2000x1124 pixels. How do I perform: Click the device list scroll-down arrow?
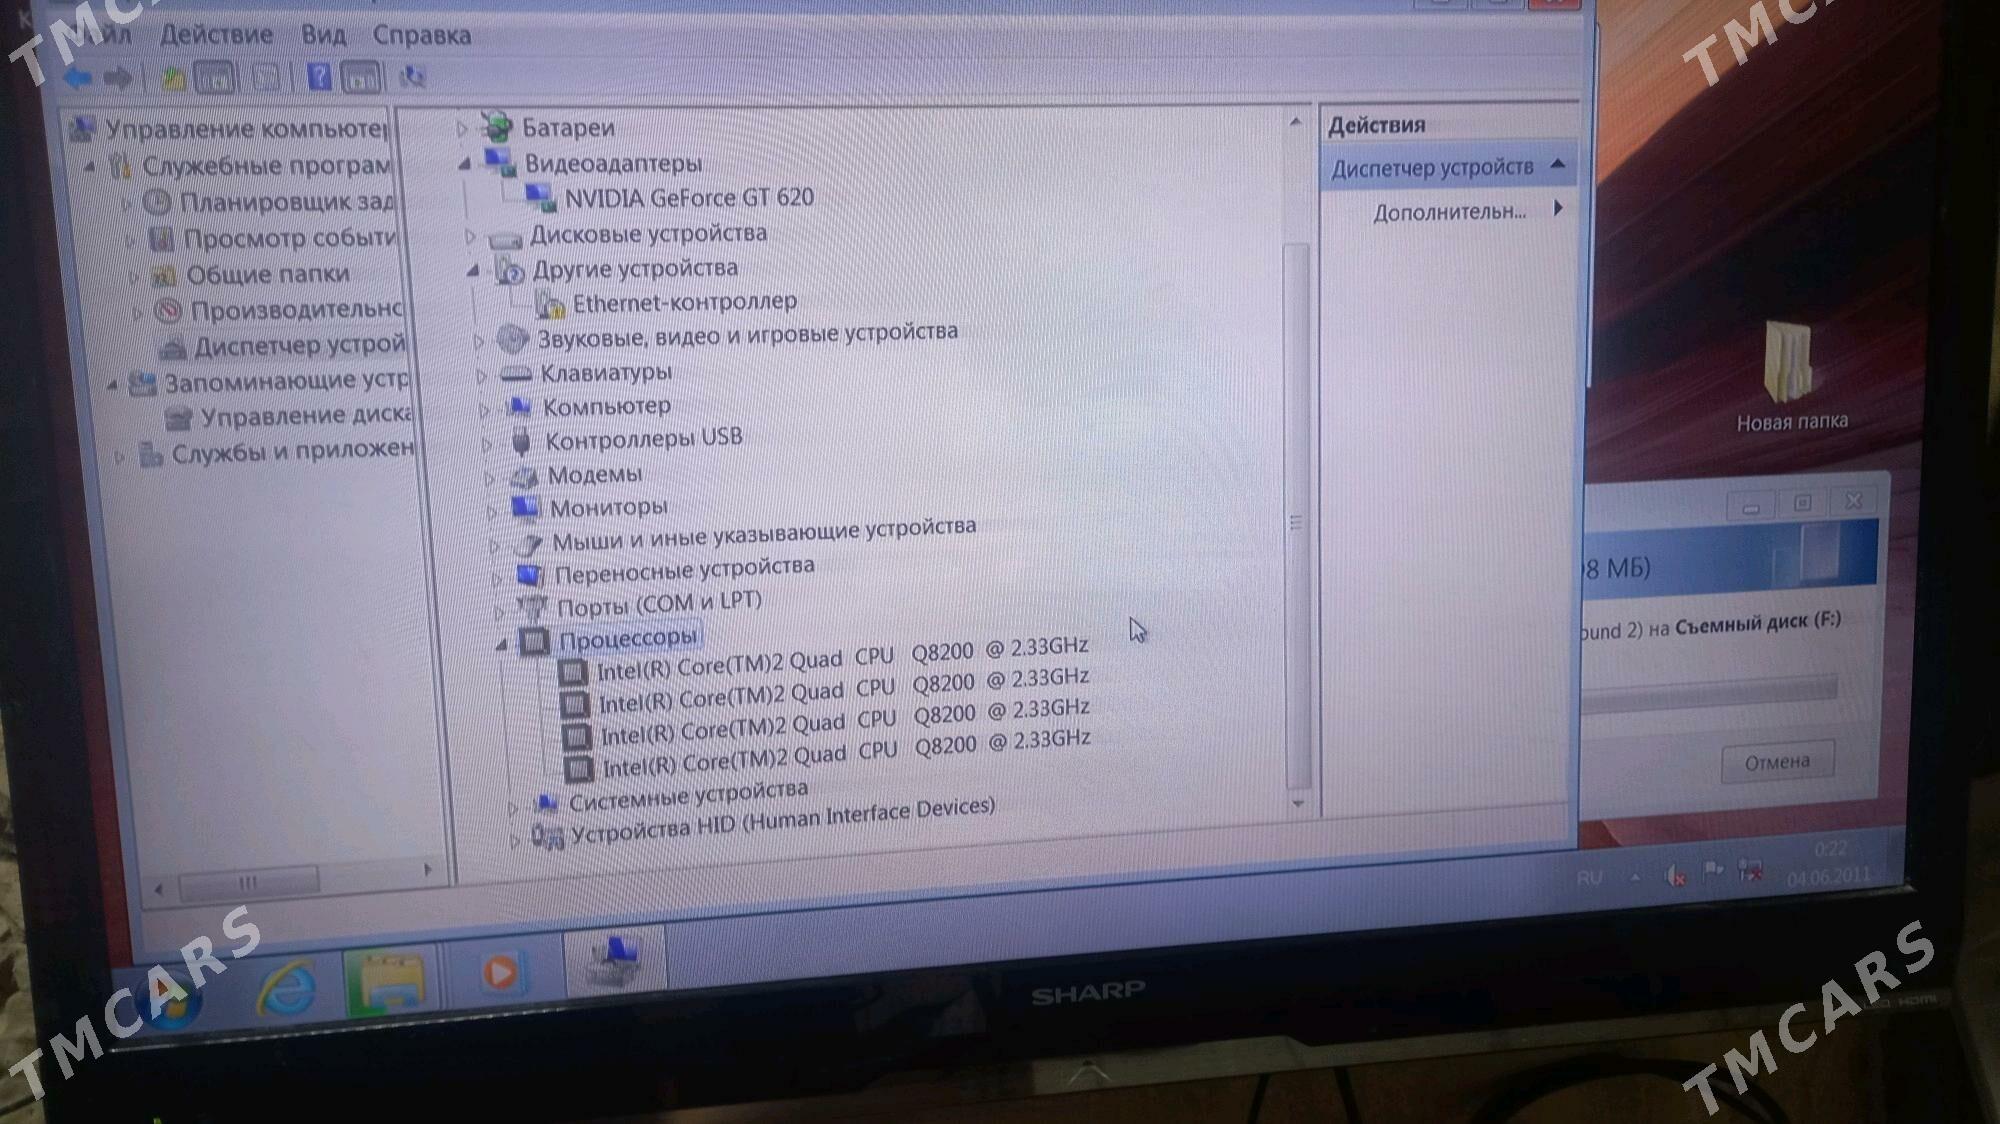[1298, 803]
